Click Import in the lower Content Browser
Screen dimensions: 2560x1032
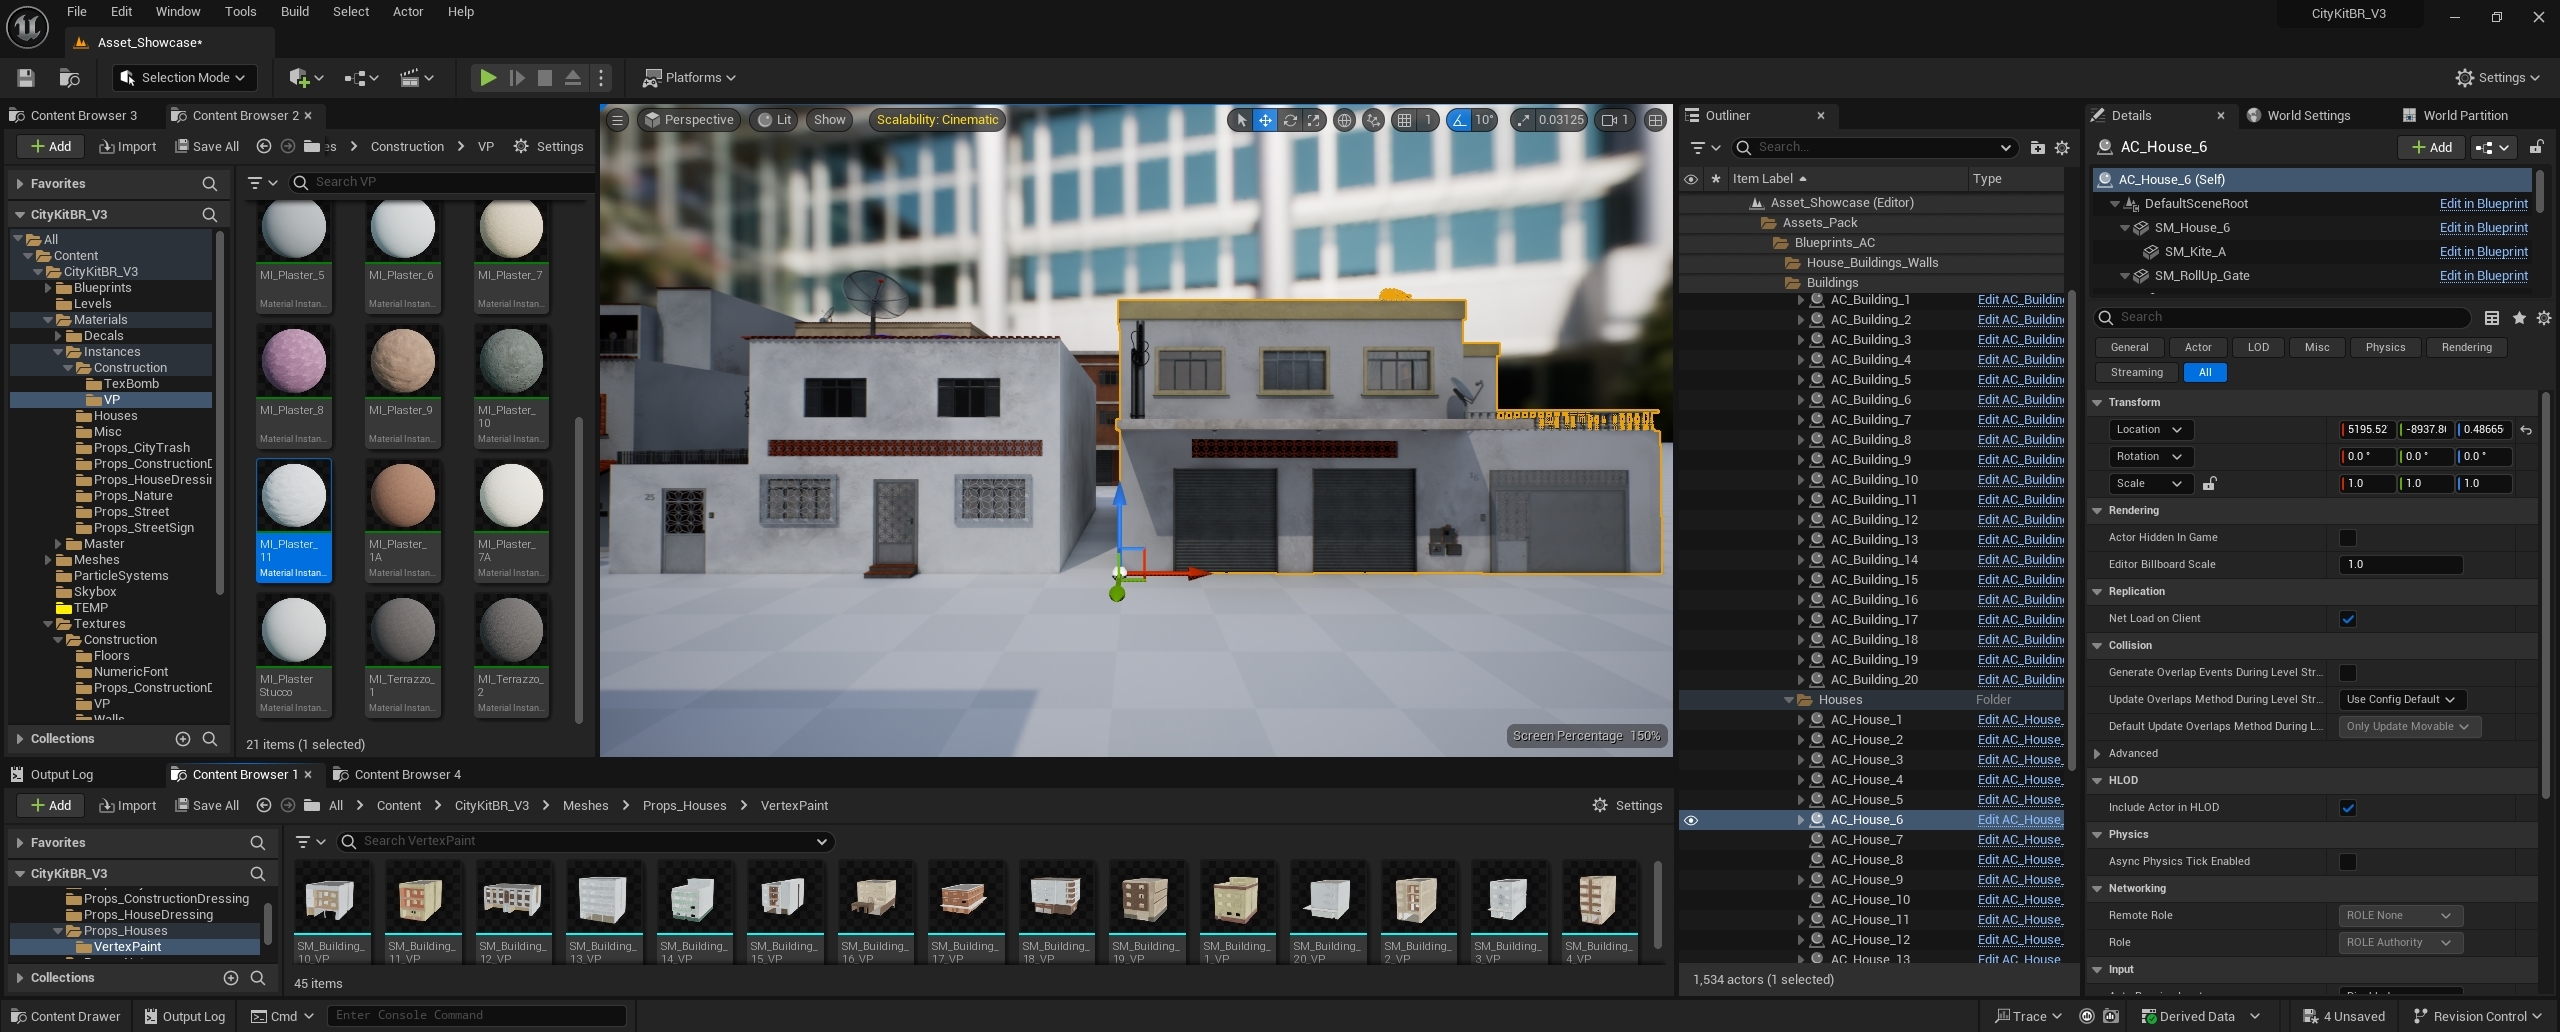point(128,806)
